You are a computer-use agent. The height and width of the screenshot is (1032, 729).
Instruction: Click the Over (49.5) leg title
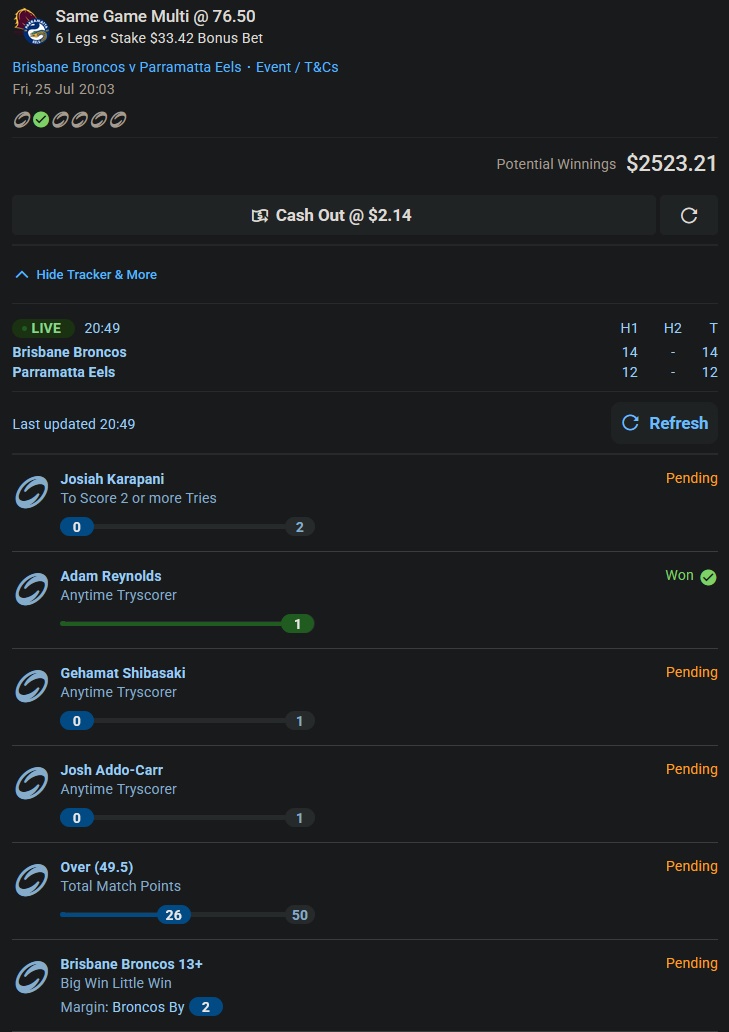coord(97,867)
